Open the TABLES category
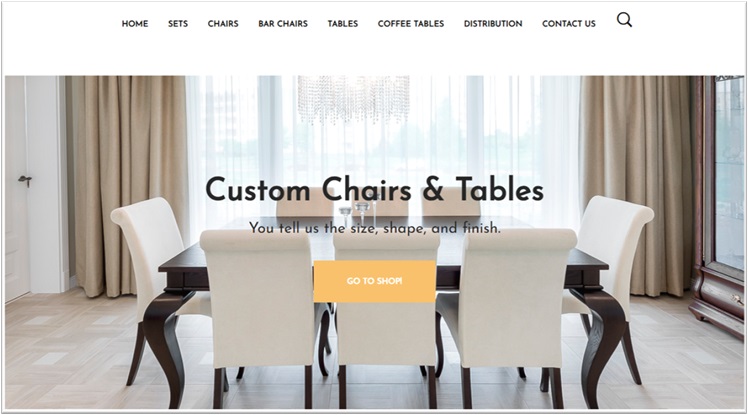The width and height of the screenshot is (748, 415). [343, 23]
